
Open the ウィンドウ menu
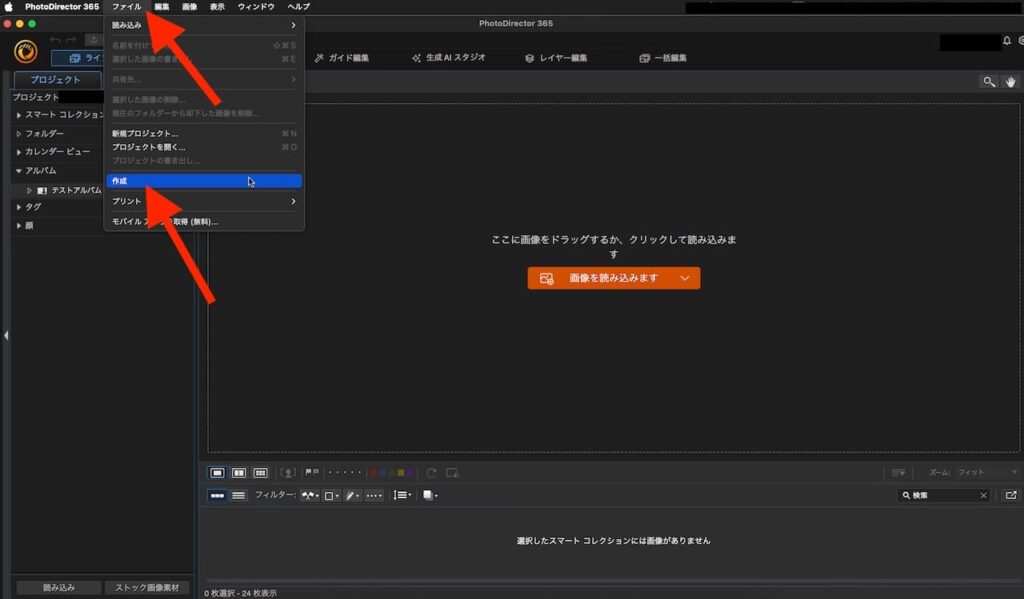coord(256,7)
